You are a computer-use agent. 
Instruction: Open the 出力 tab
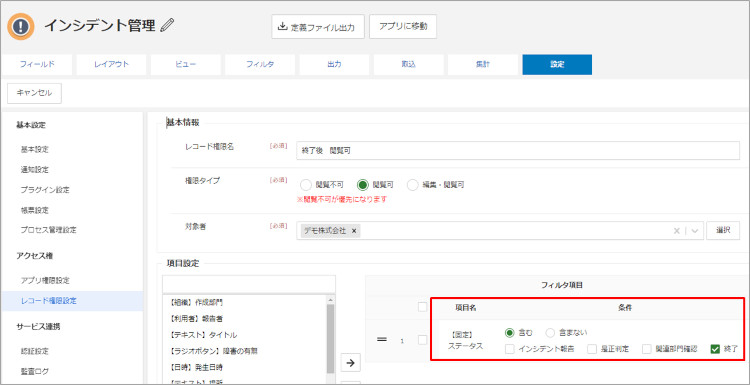334,65
